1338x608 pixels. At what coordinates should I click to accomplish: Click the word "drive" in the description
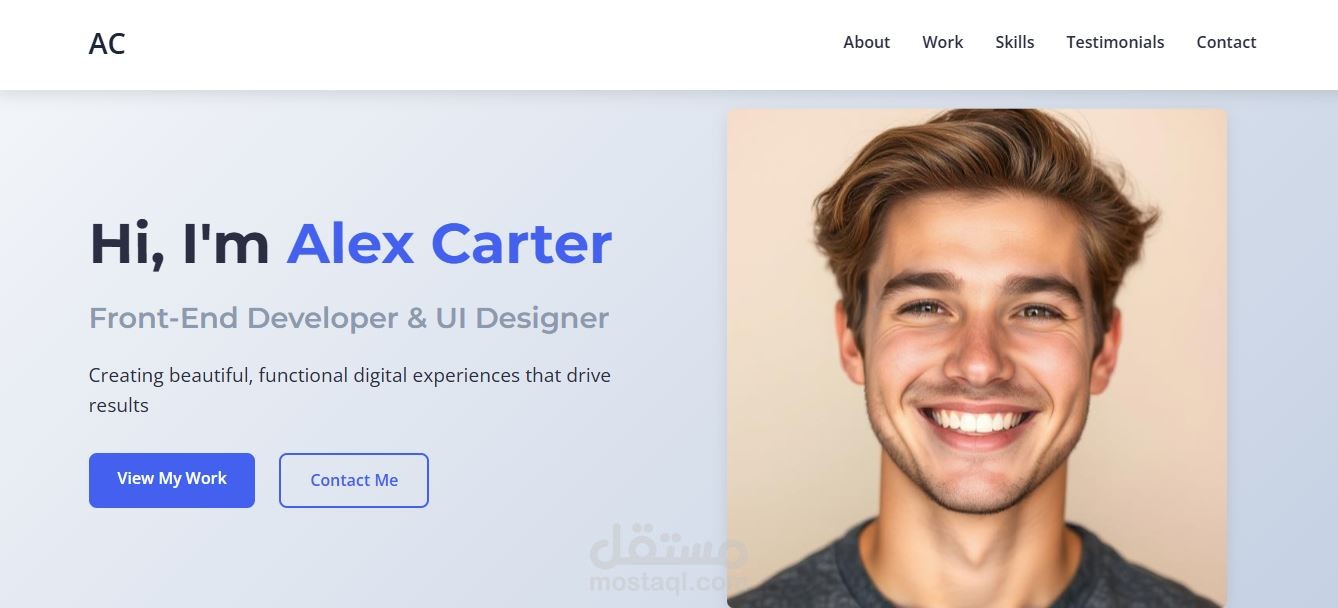click(588, 375)
